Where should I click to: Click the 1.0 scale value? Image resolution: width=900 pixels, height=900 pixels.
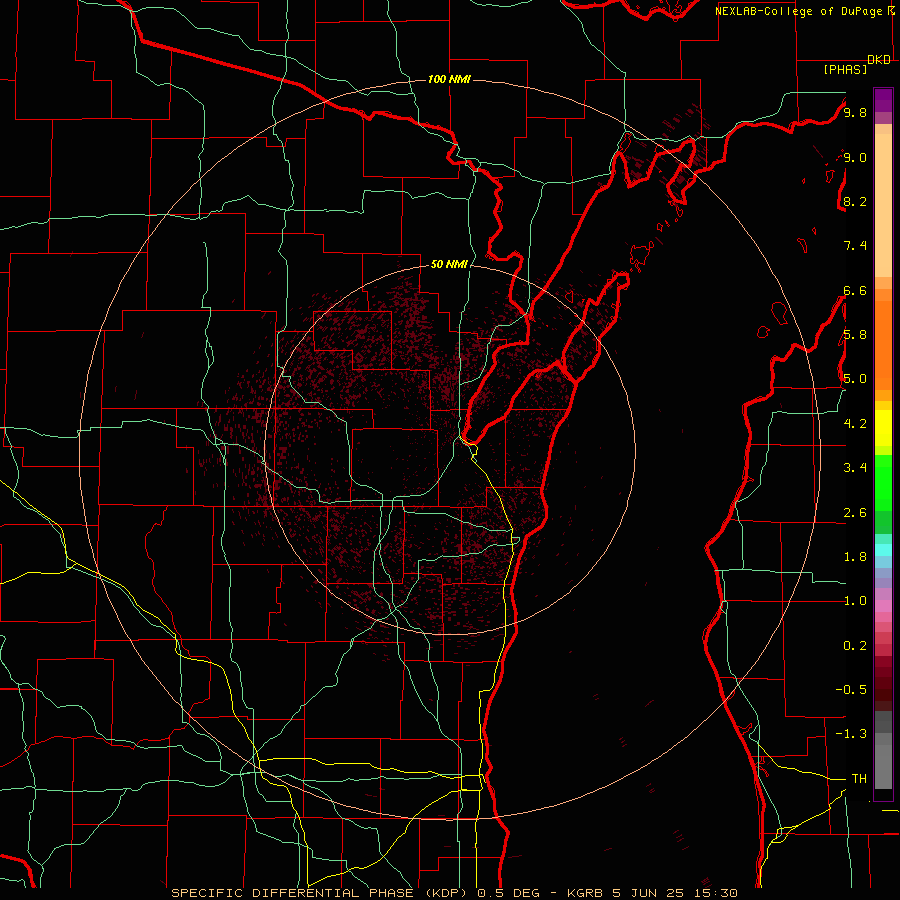pos(855,602)
